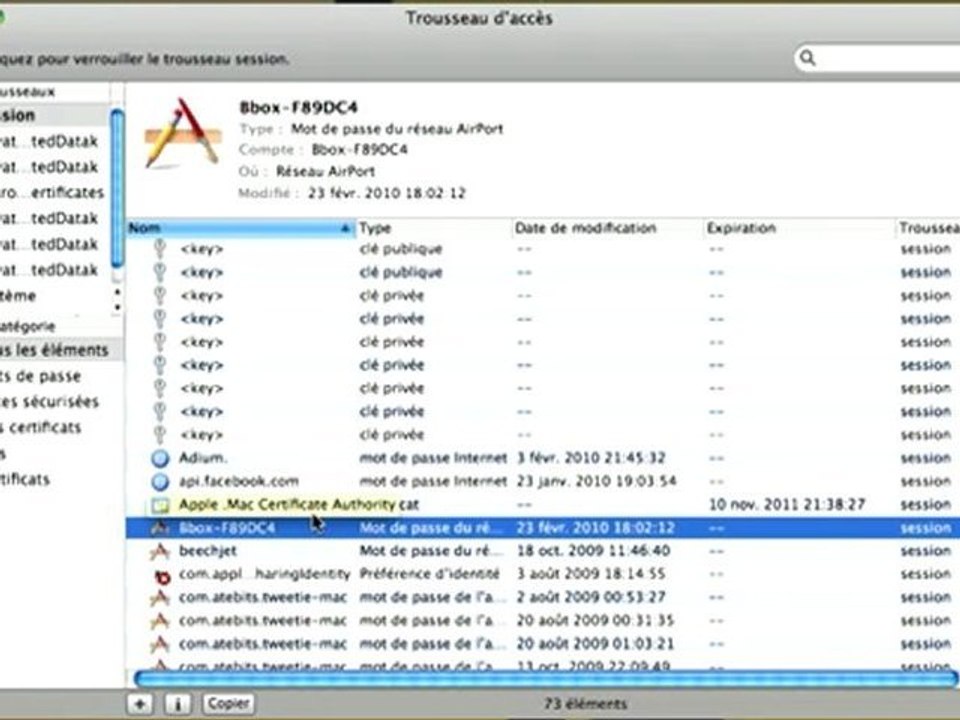Screen dimensions: 960x720
Task: Sort by the Trousseau column header
Action: [928, 228]
